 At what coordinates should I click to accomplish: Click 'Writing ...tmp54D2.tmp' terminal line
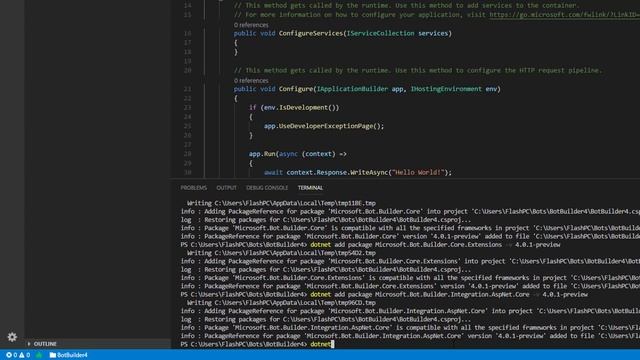click(281, 253)
